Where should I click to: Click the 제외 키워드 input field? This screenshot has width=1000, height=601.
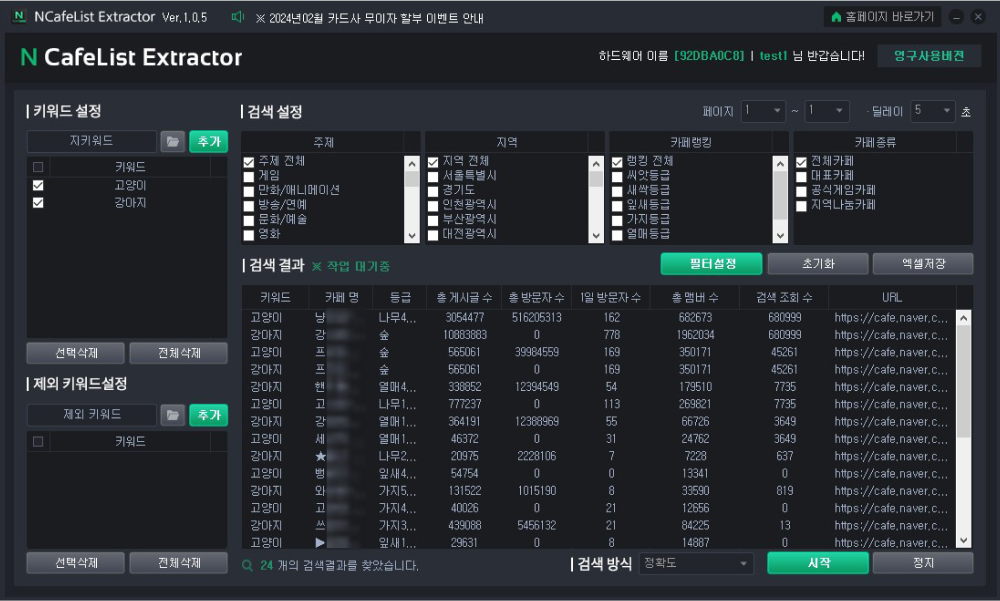(x=92, y=415)
